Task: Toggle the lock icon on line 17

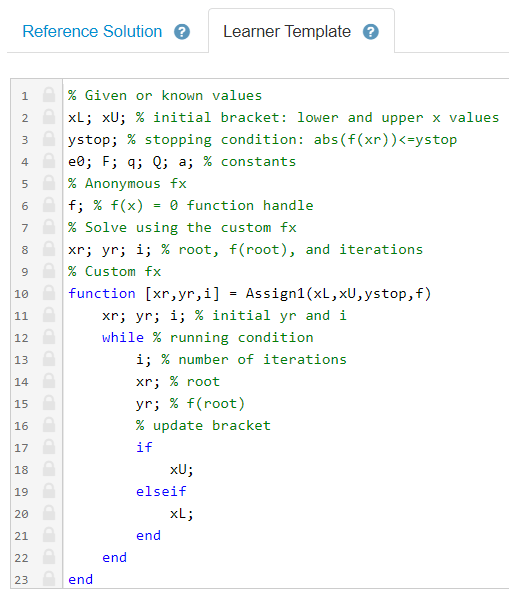Action: (49, 447)
